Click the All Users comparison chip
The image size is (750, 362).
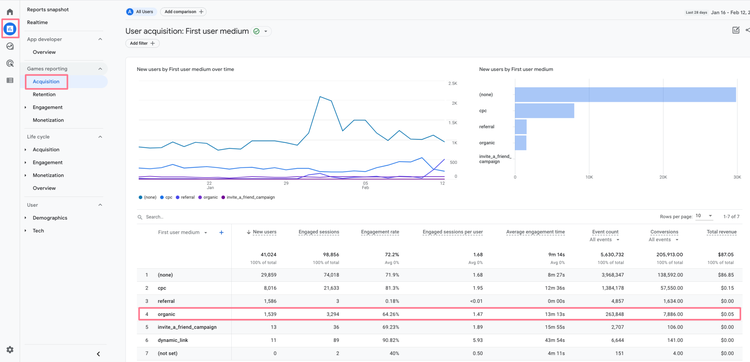[141, 11]
